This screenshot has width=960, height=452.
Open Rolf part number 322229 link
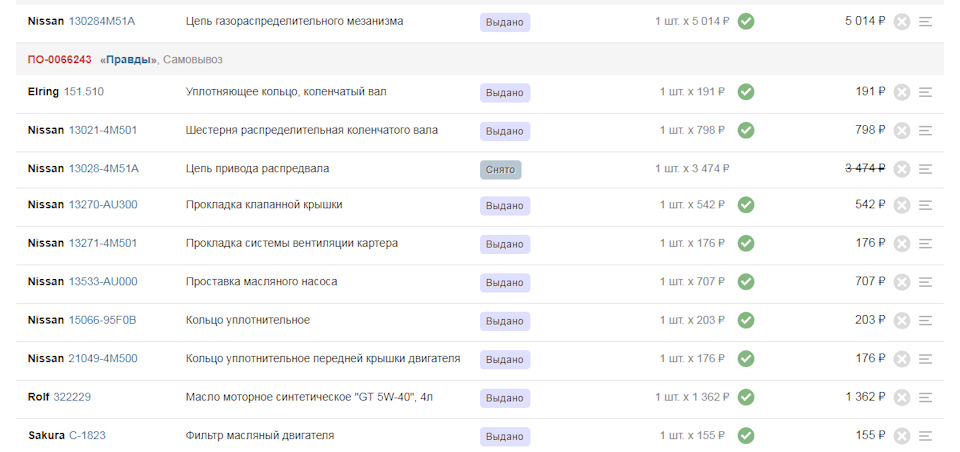click(72, 397)
